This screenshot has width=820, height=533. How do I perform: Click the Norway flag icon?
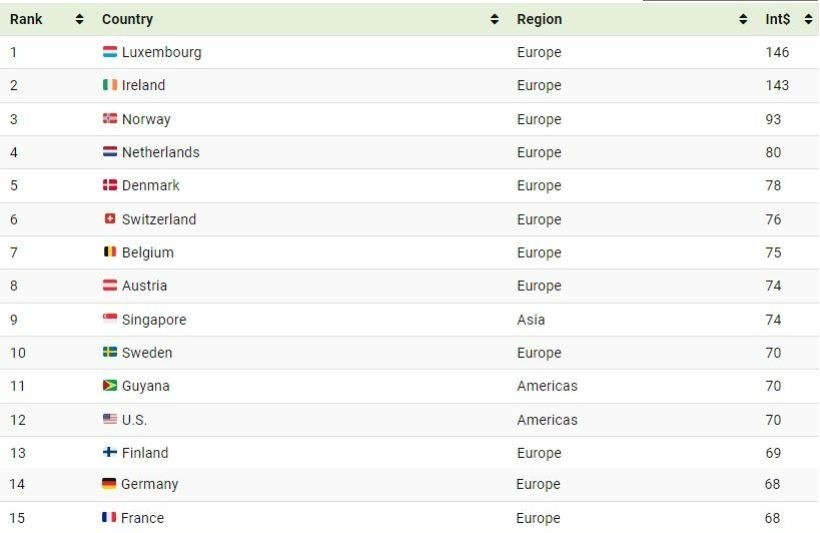110,119
